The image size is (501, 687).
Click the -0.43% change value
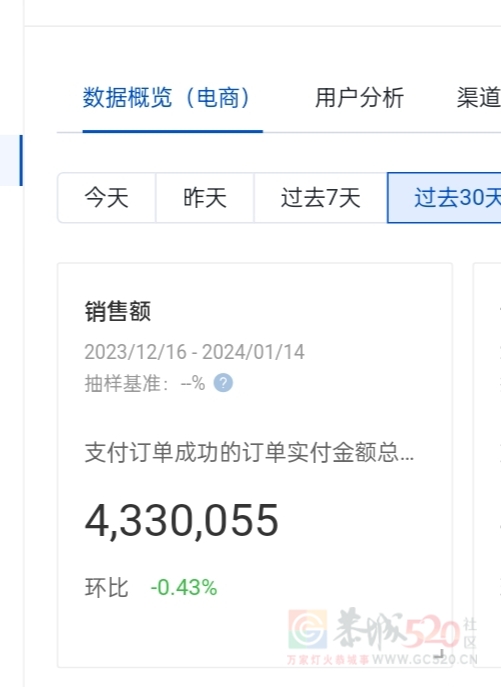[x=184, y=588]
